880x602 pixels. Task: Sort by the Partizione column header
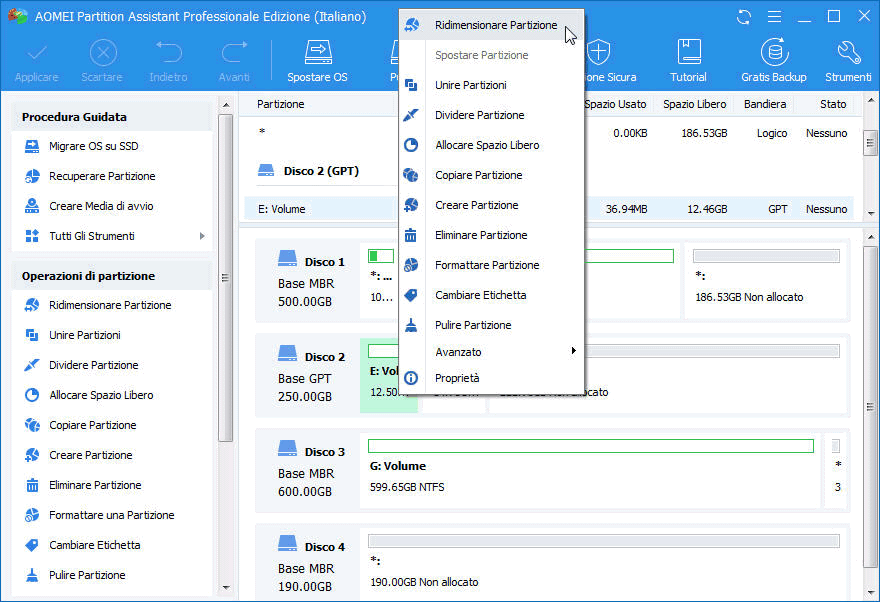pyautogui.click(x=281, y=104)
